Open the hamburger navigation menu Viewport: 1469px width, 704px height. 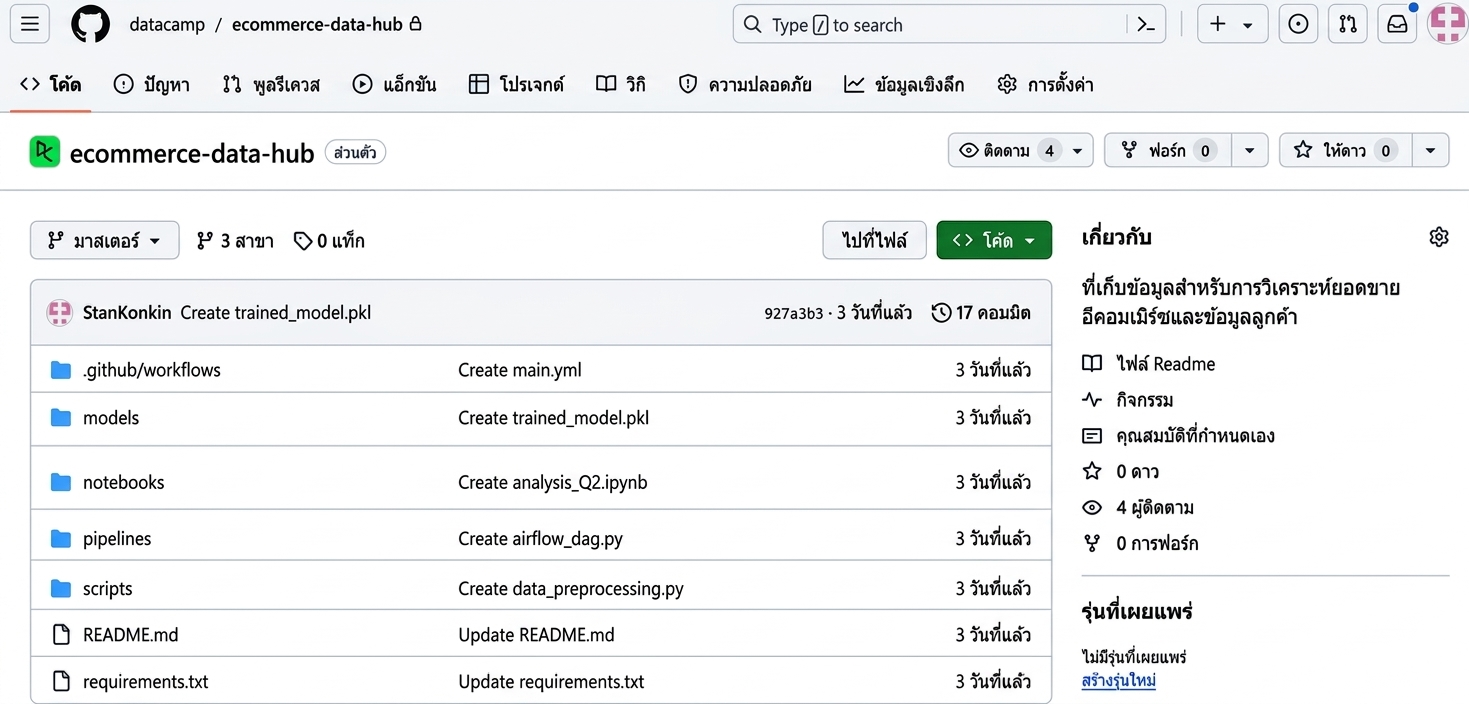pyautogui.click(x=29, y=24)
